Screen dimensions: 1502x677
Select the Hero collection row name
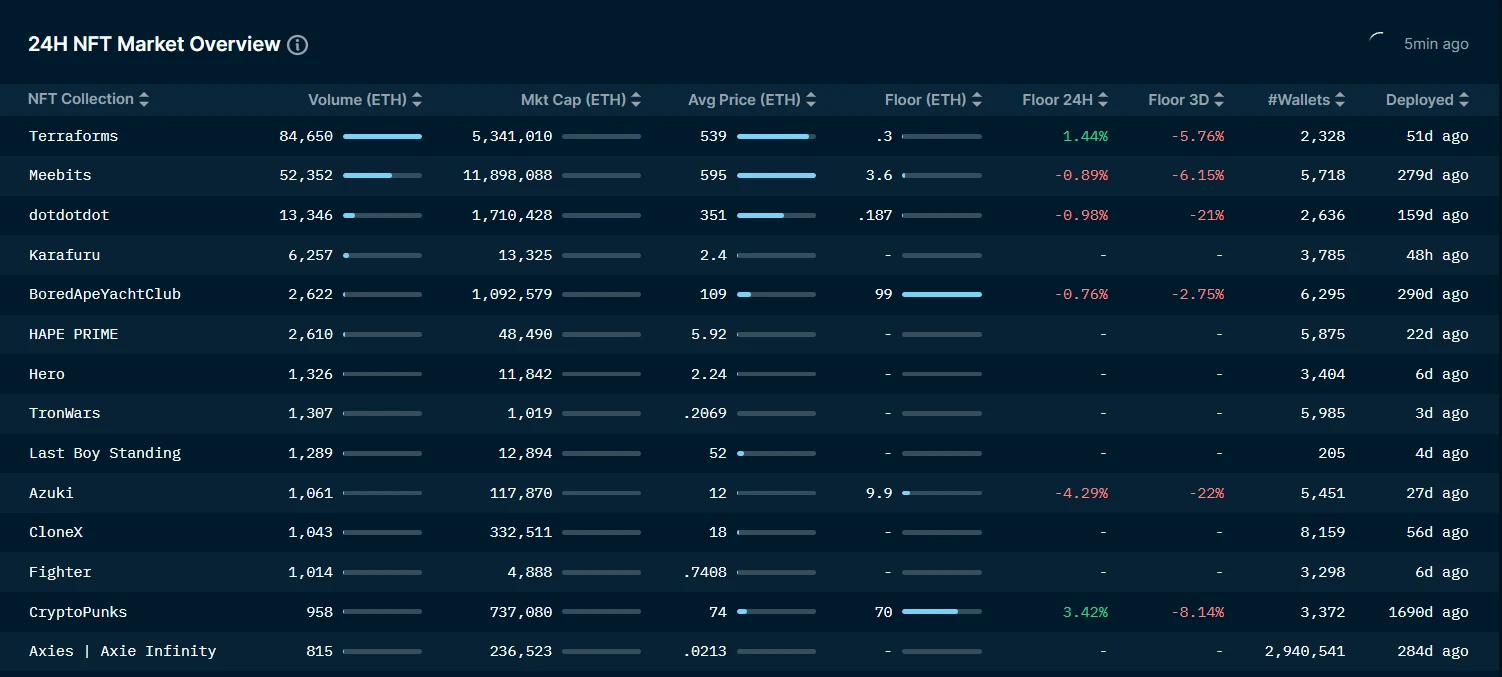(47, 374)
